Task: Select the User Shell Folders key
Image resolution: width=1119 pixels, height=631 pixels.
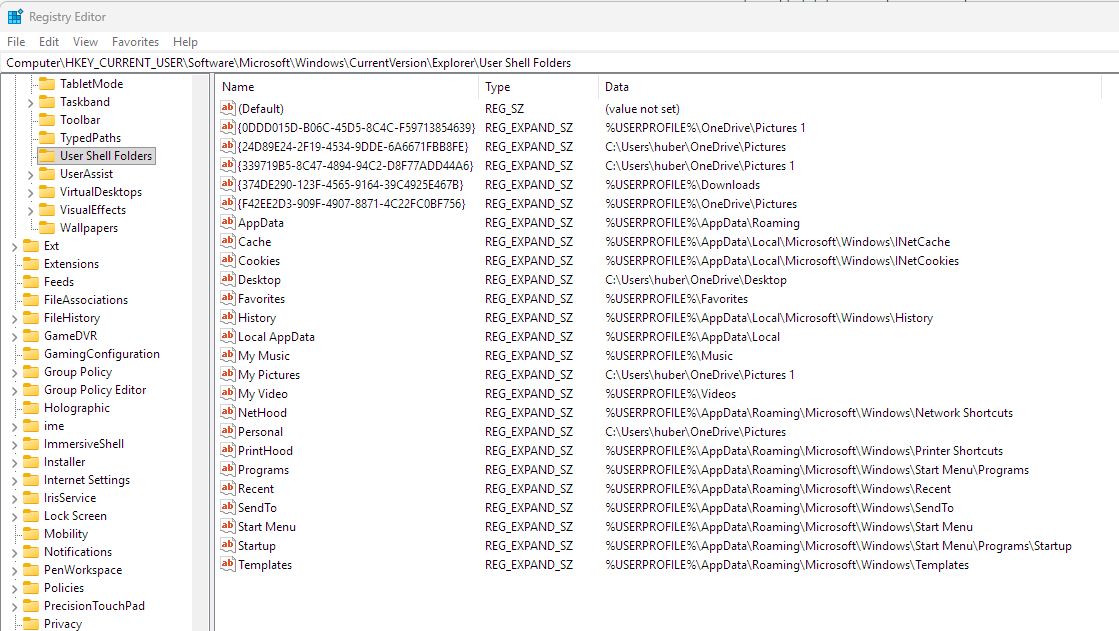Action: (x=106, y=156)
